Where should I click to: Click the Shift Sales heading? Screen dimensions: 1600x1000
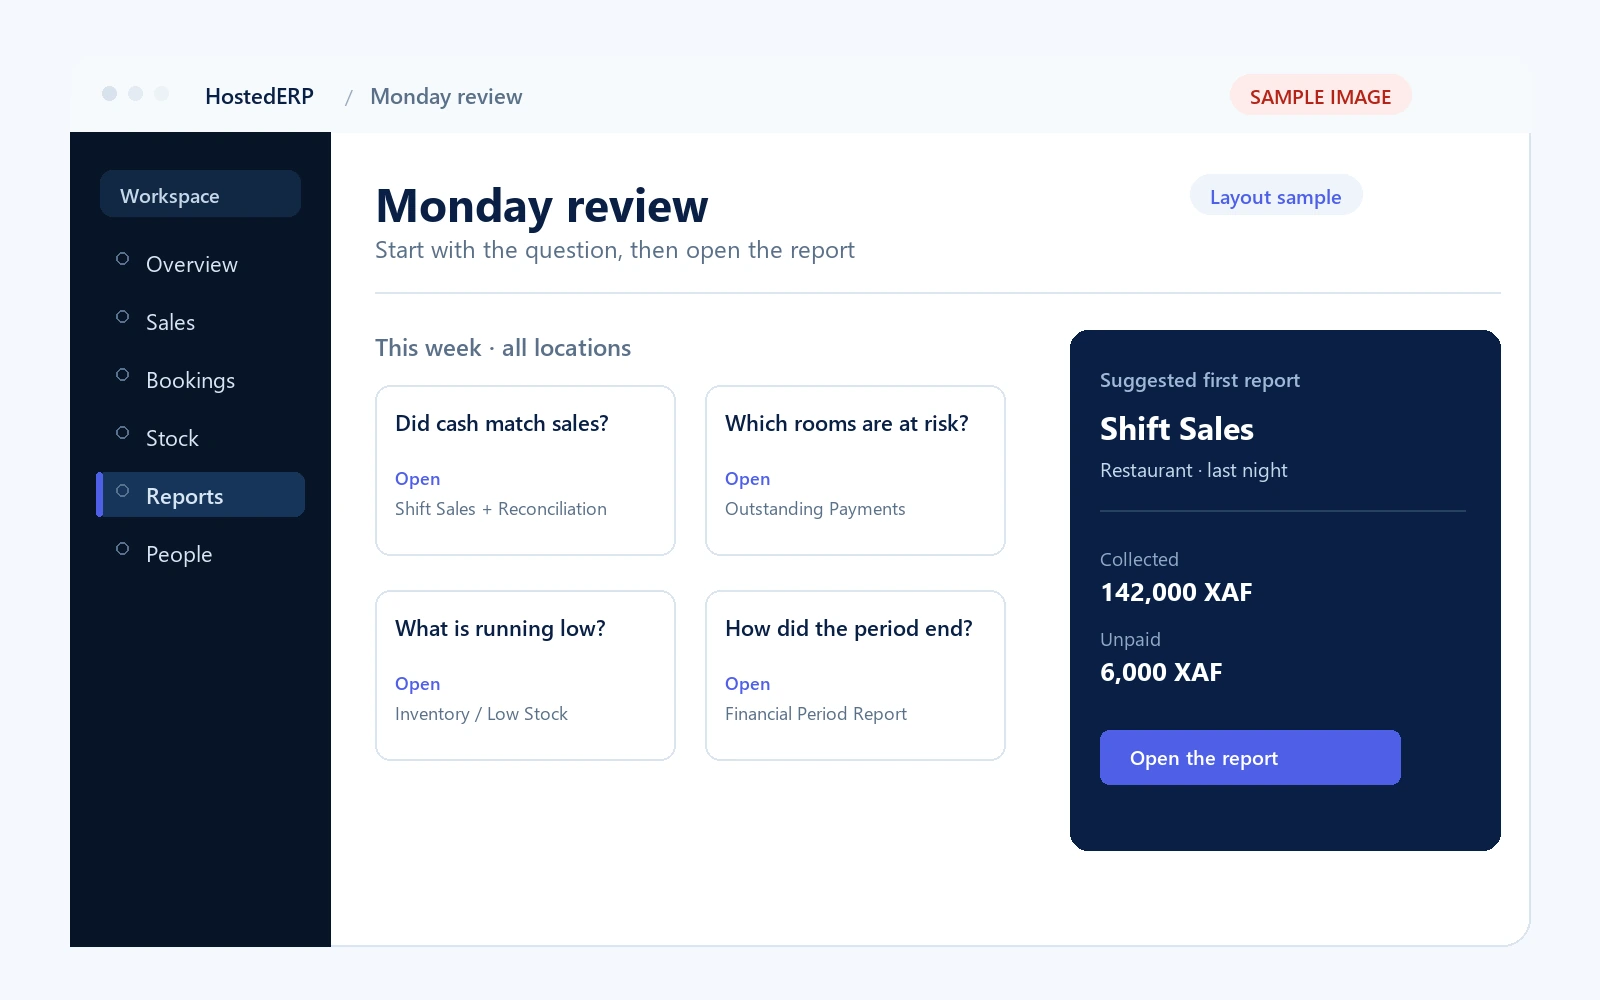click(x=1177, y=429)
